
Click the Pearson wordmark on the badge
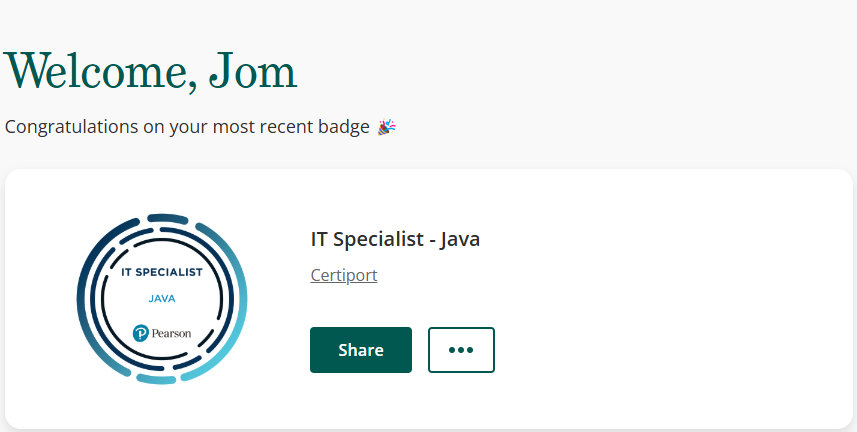coord(172,334)
